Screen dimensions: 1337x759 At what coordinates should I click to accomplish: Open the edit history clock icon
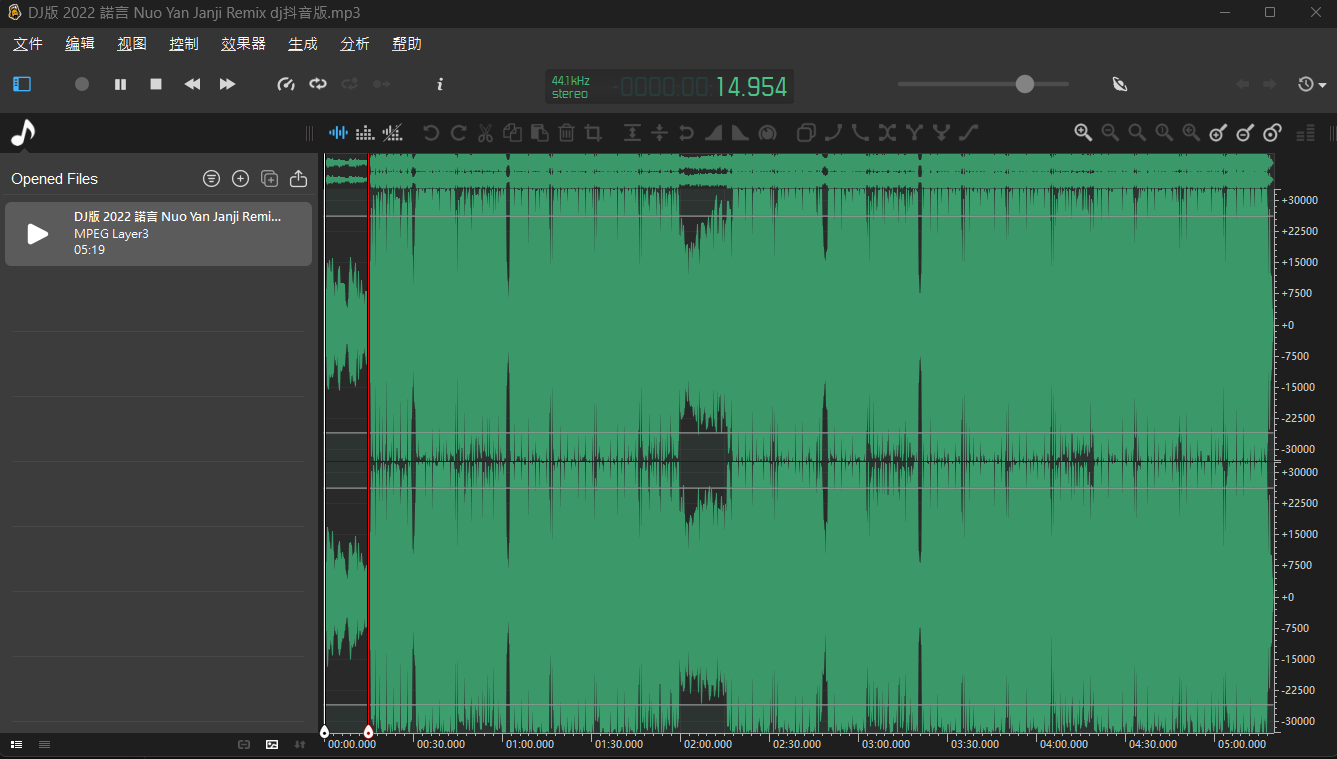tap(1306, 85)
